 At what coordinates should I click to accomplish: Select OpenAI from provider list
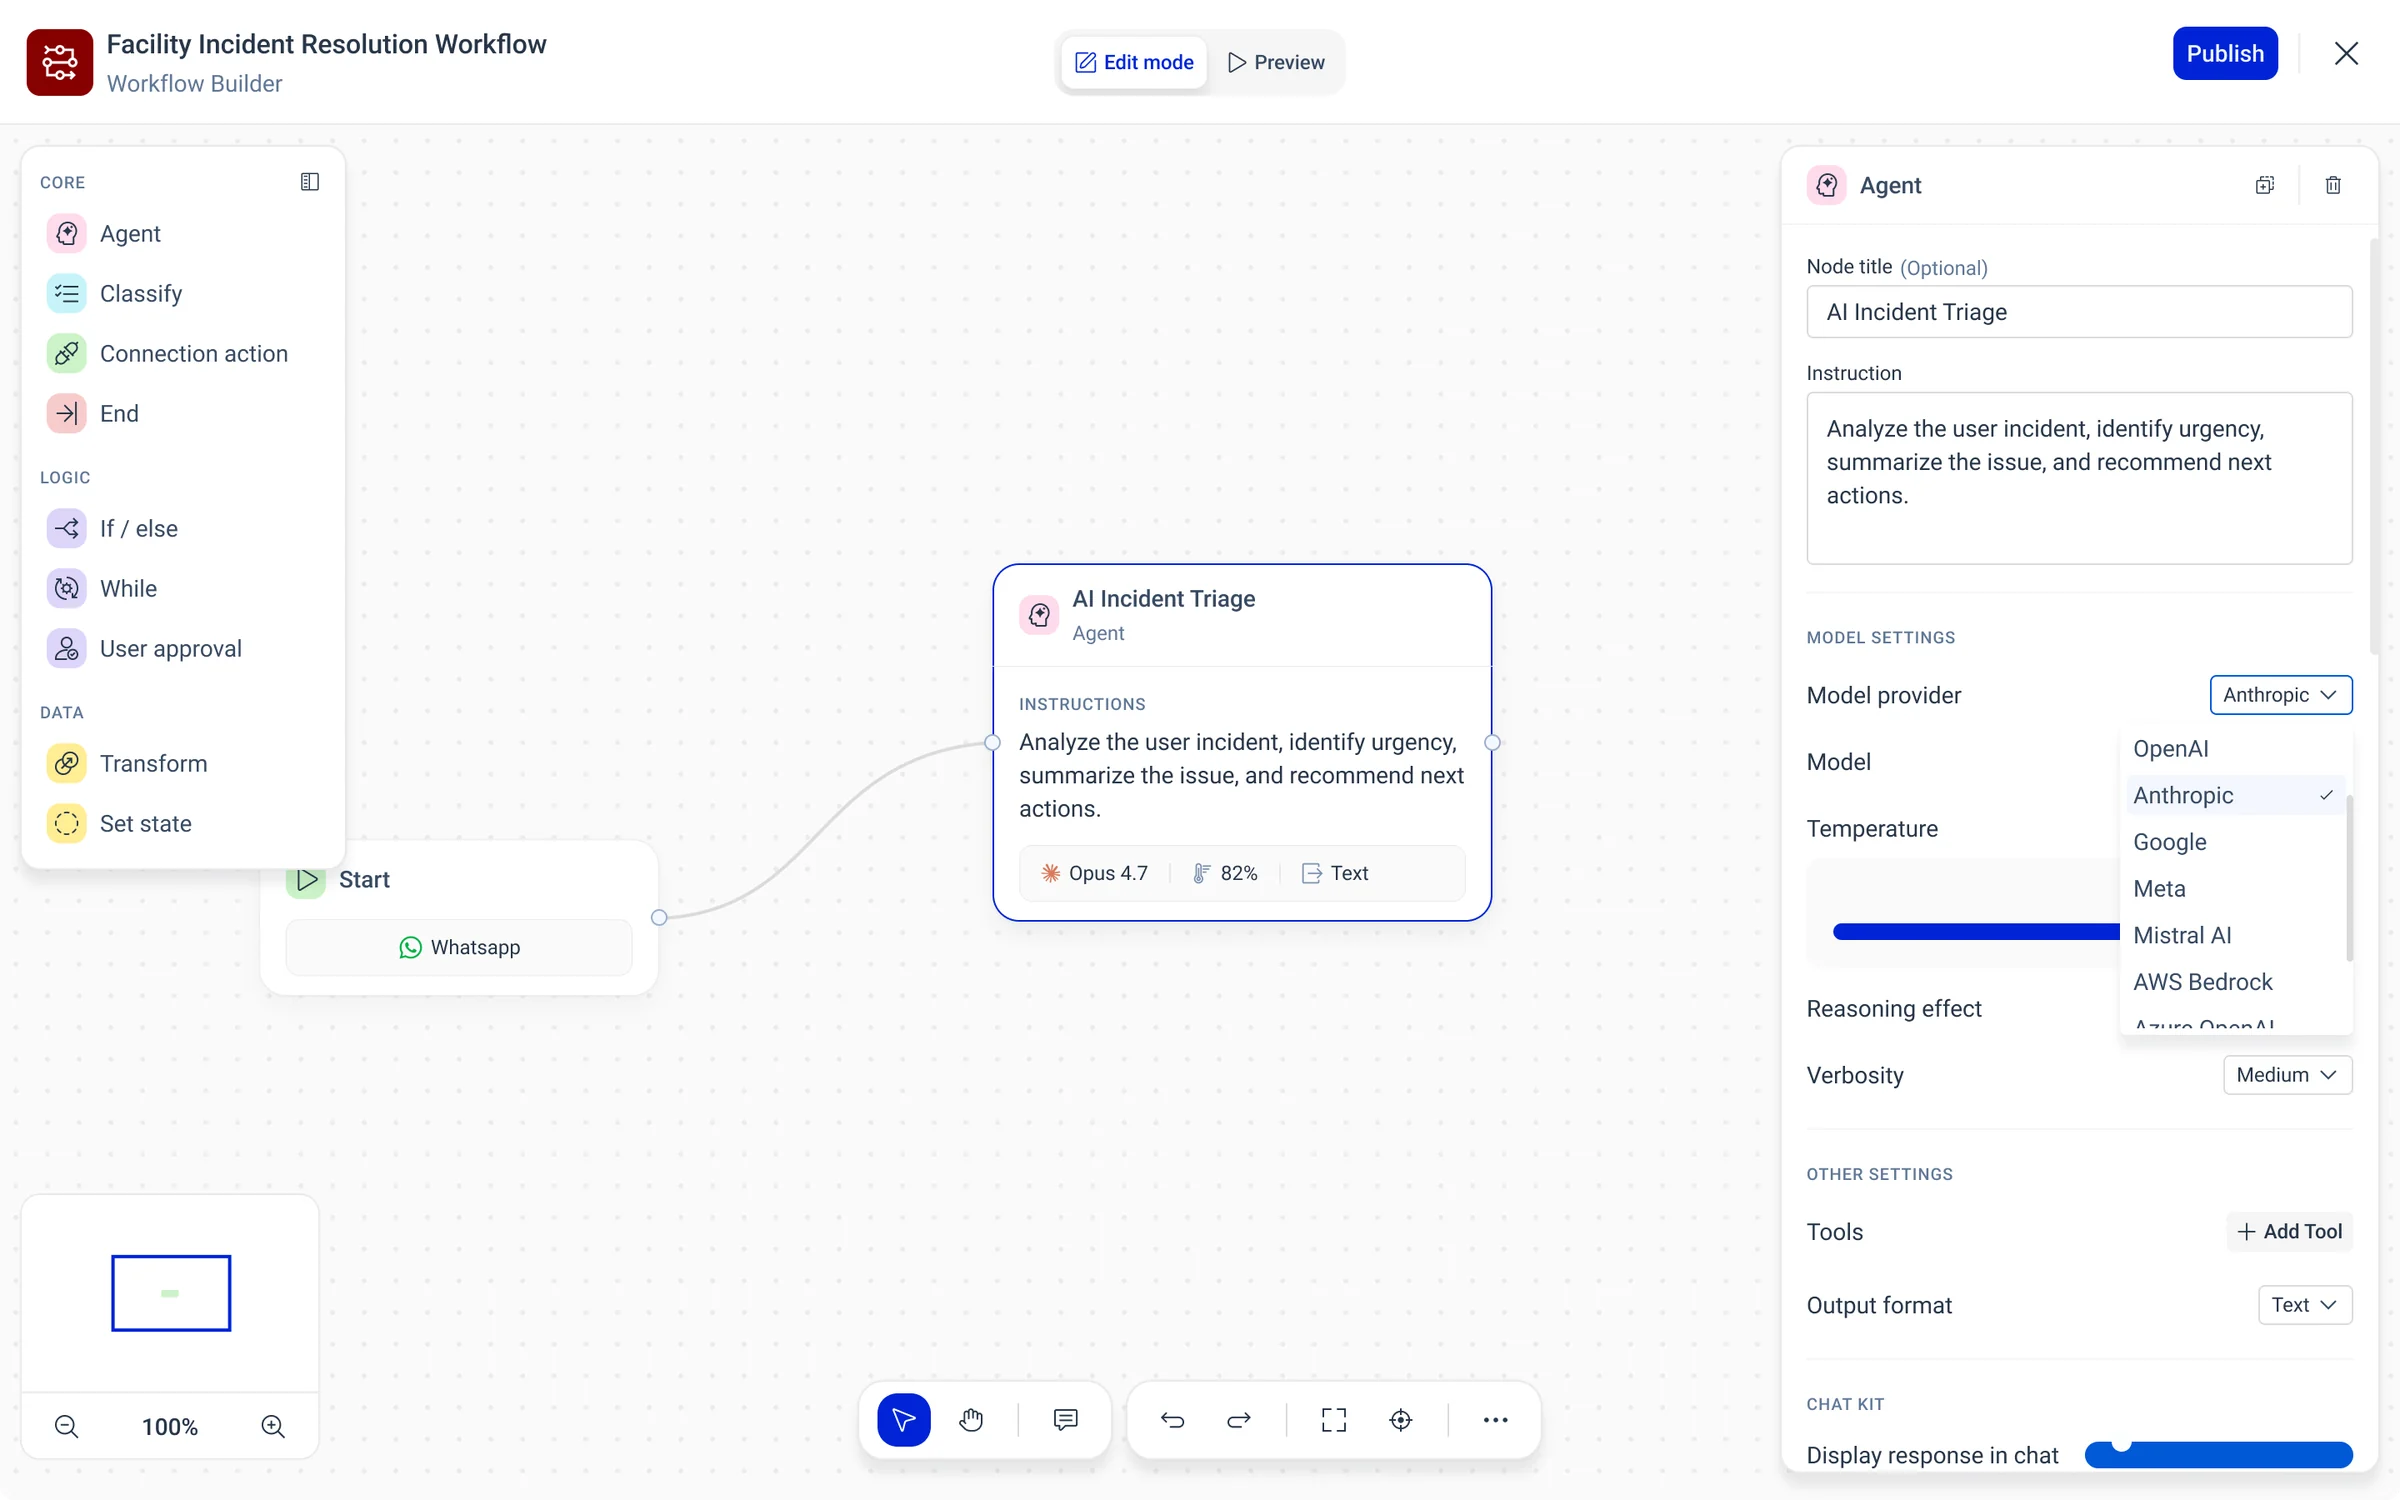pyautogui.click(x=2236, y=749)
